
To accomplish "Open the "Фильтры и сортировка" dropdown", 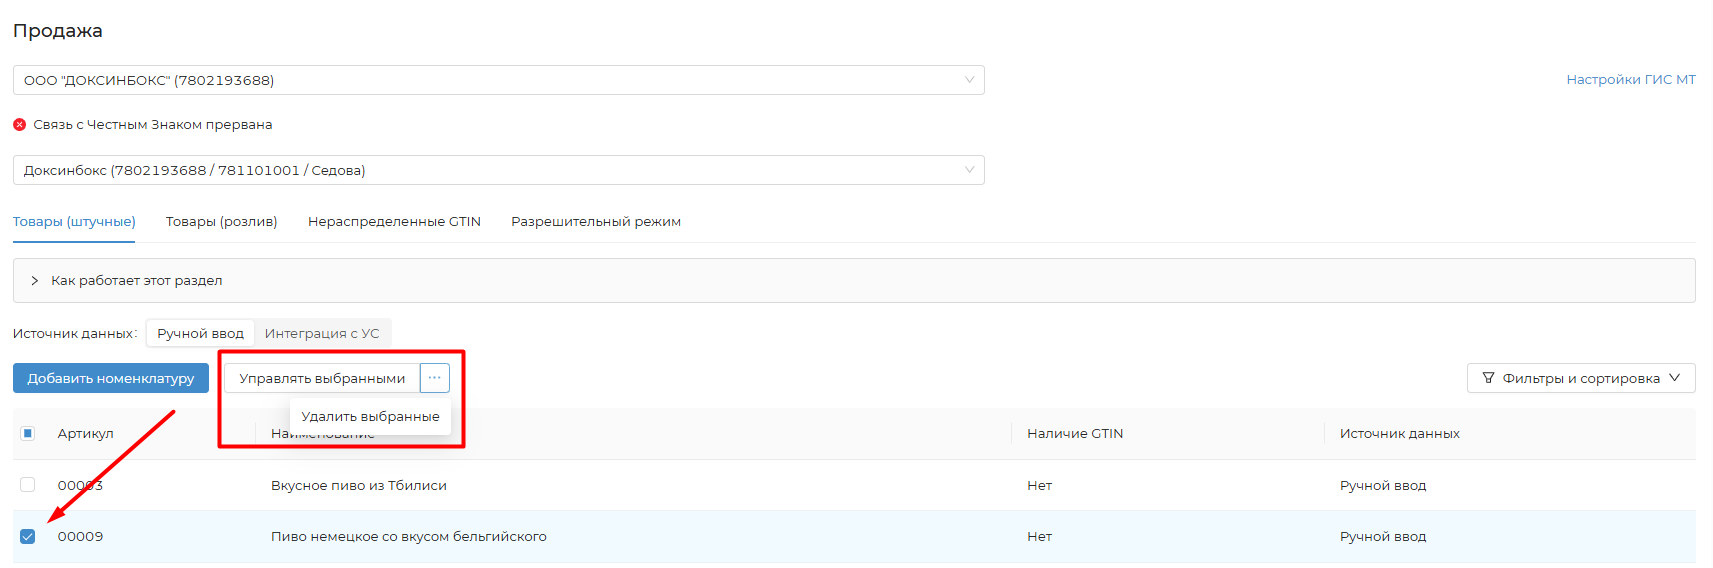I will click(1580, 378).
